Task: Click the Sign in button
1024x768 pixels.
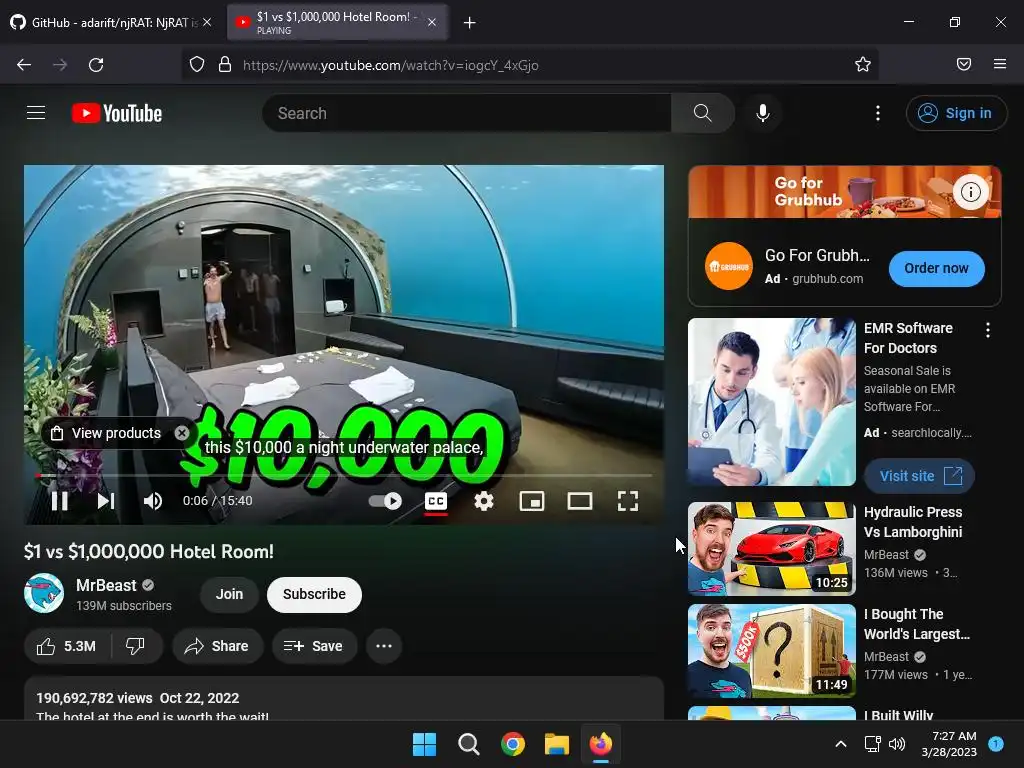Action: click(956, 113)
